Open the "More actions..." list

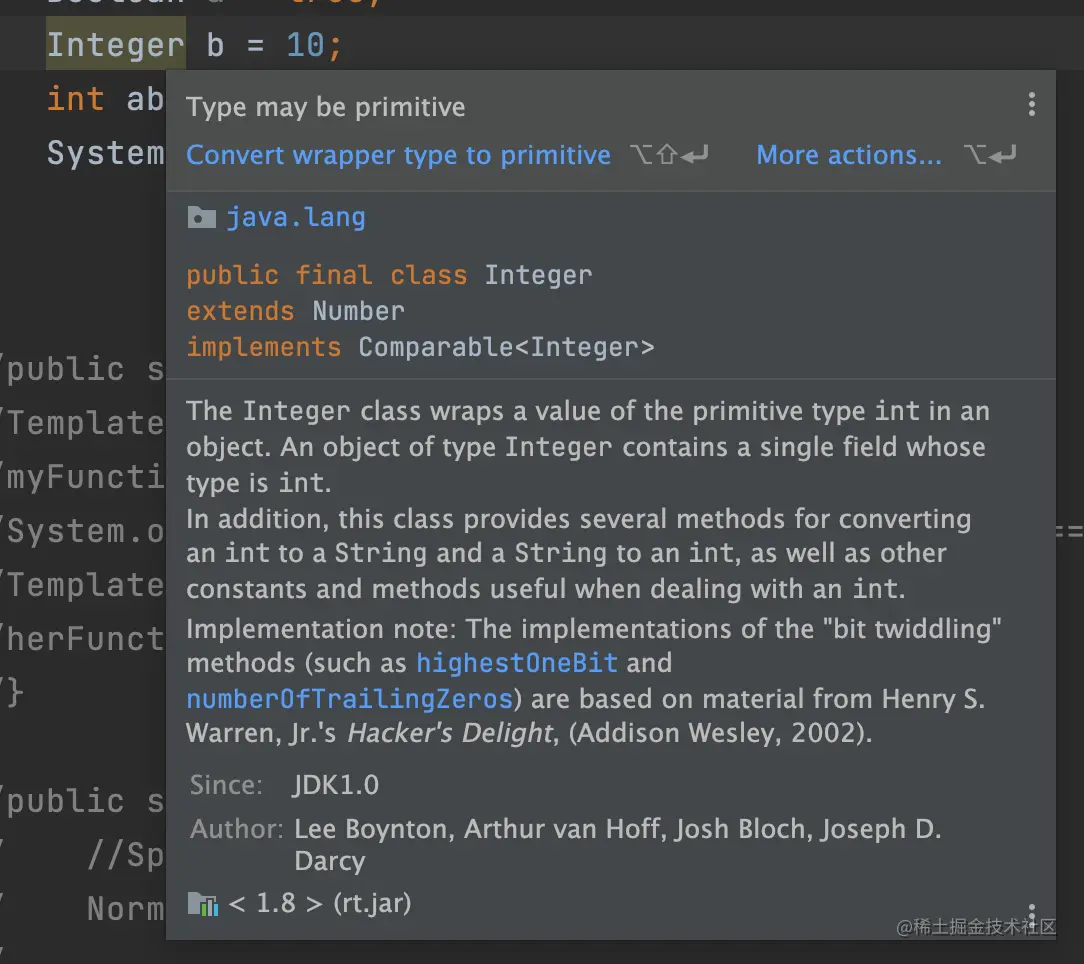click(848, 155)
